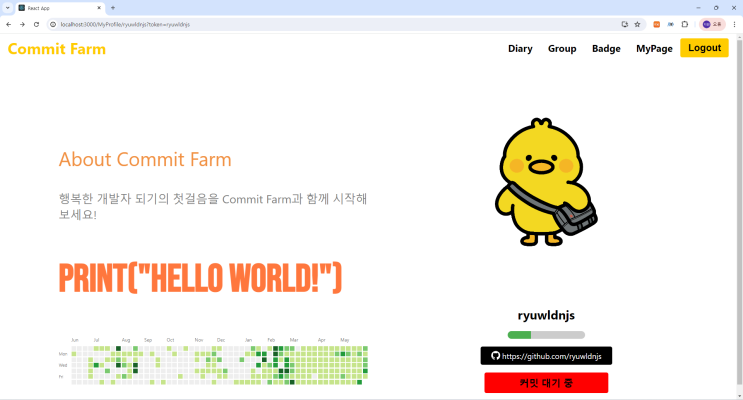Open the MyPage menu item
The image size is (743, 400).
(654, 48)
